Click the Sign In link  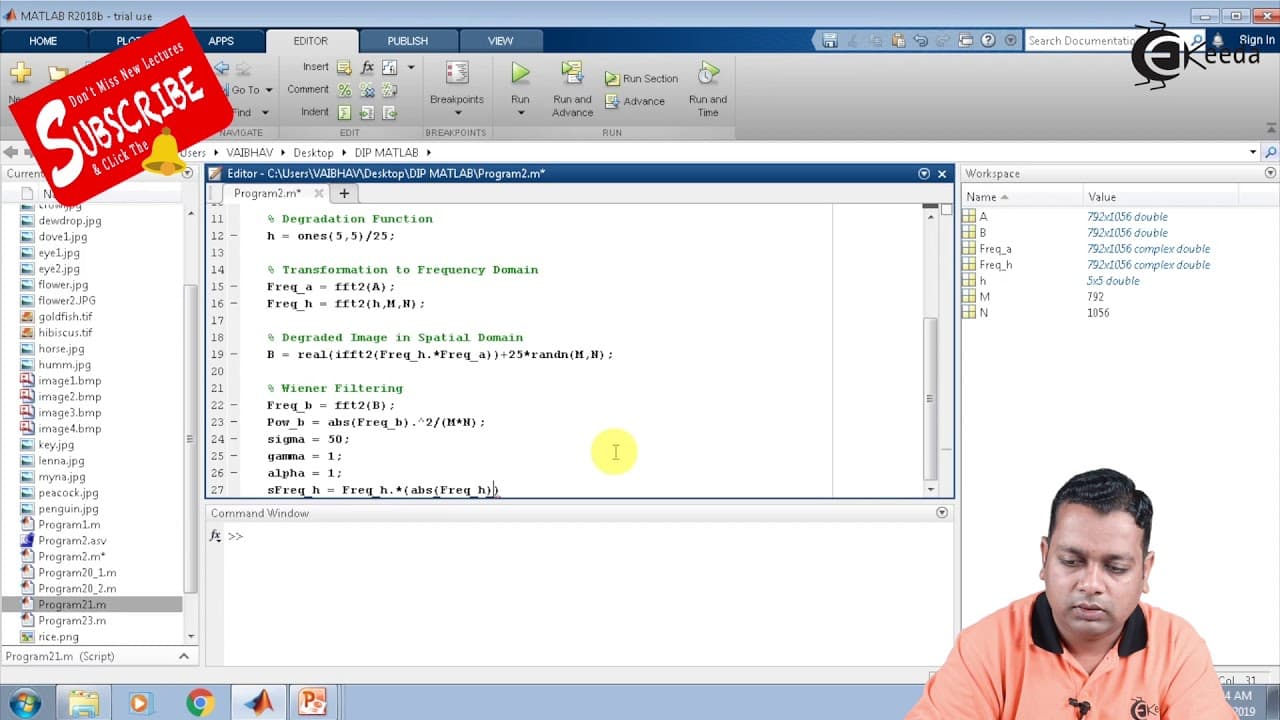pos(1257,41)
